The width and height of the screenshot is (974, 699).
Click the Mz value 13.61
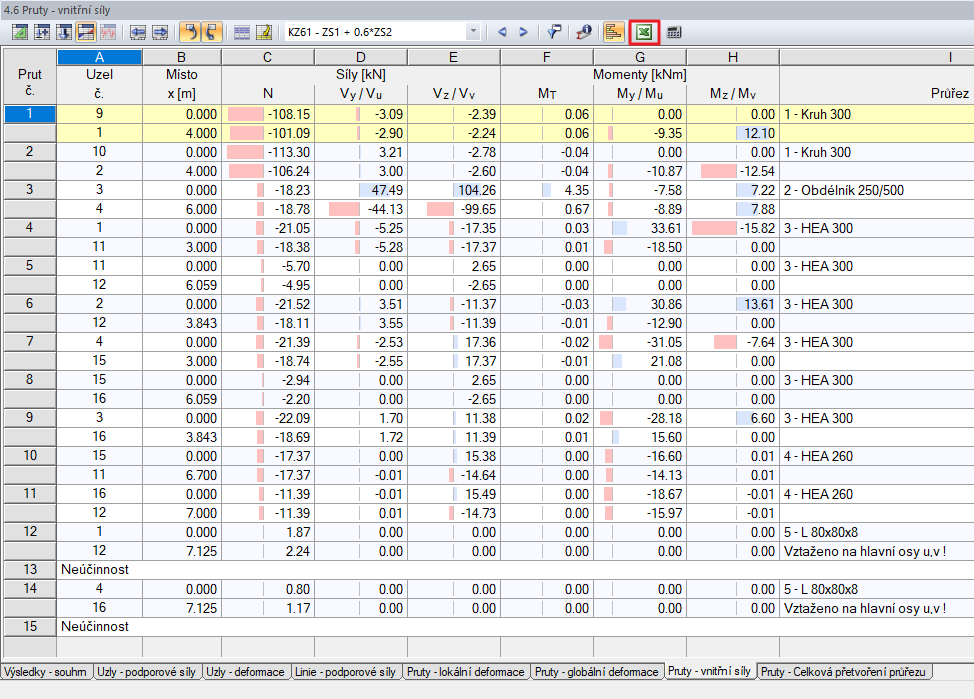point(759,304)
